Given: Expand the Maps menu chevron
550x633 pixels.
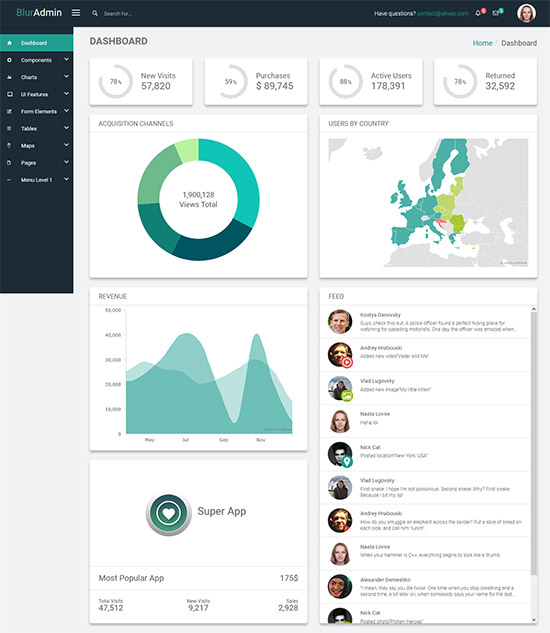Looking at the screenshot, I should (x=66, y=145).
